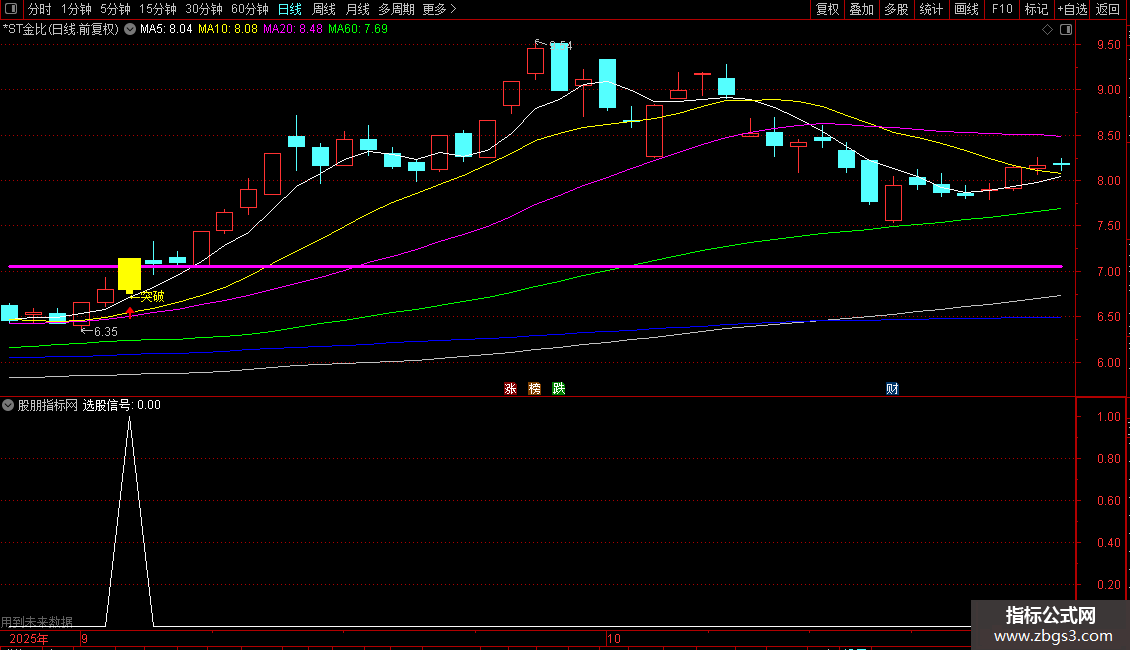Click the MA5: 8.04 label
Viewport: 1130px width, 650px height.
tap(166, 30)
